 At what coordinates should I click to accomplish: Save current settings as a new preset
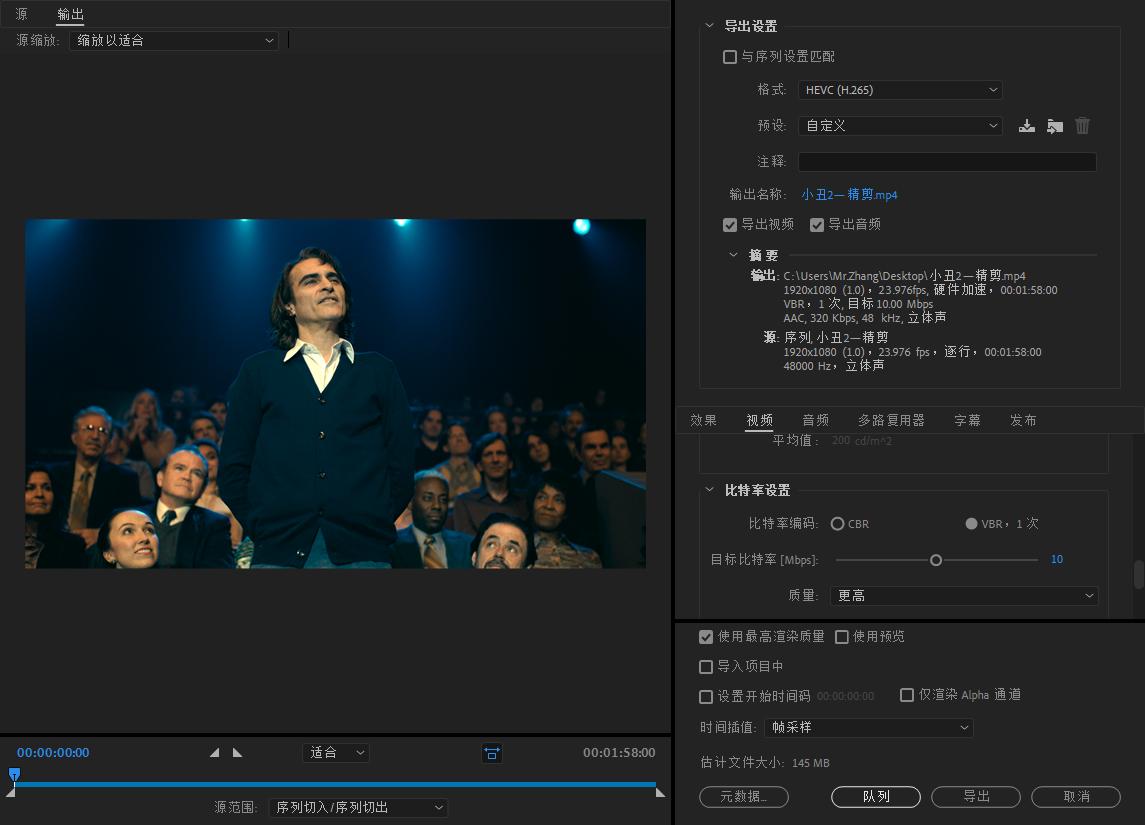point(1026,126)
